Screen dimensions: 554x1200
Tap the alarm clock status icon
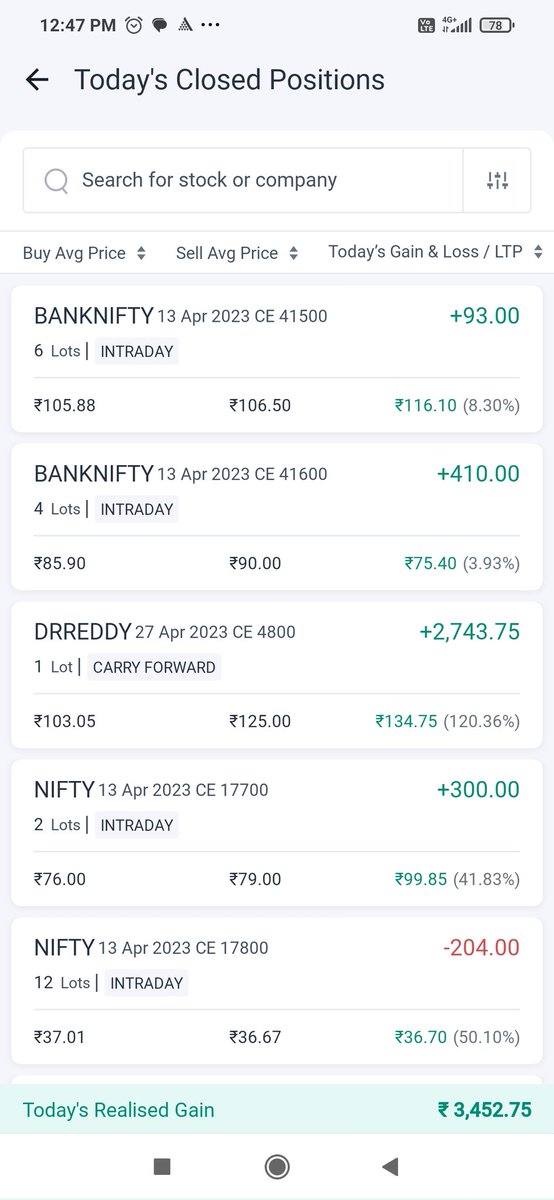[134, 25]
